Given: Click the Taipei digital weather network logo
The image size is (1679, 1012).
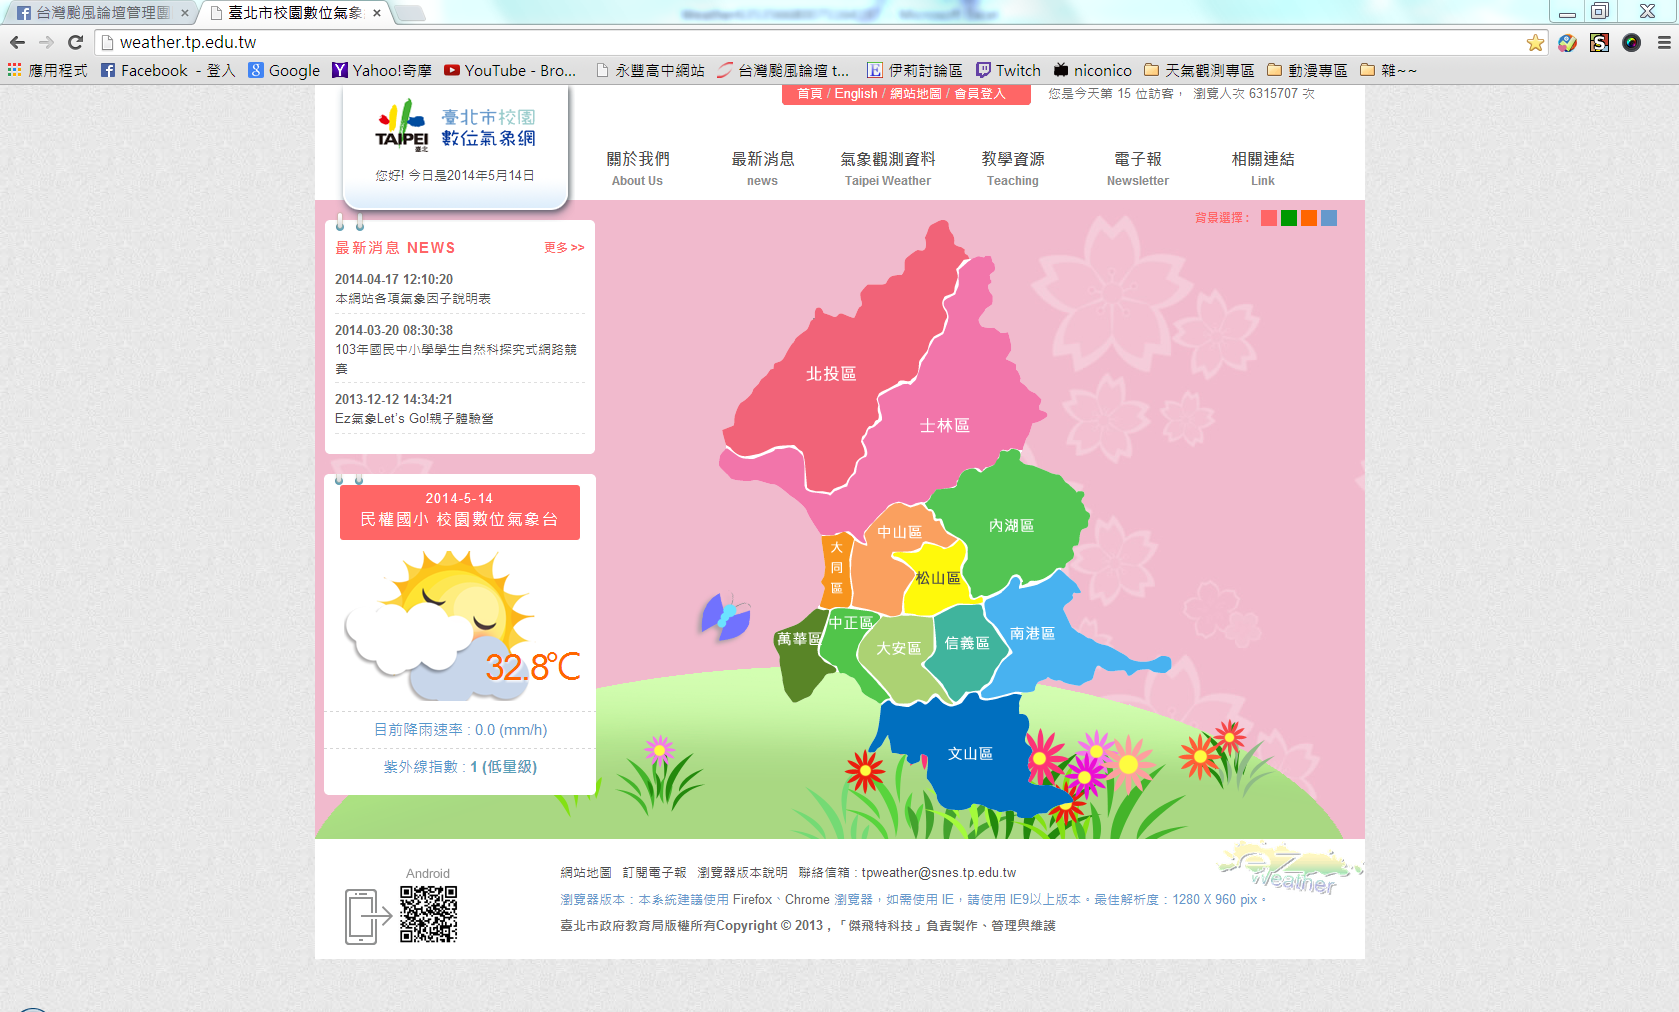Looking at the screenshot, I should click(455, 129).
